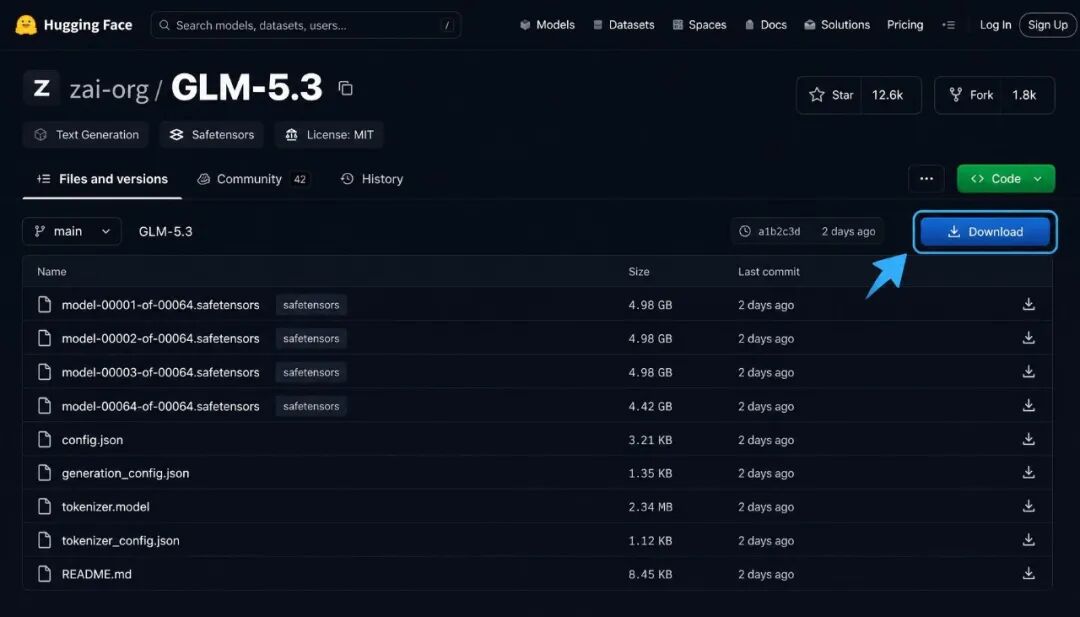Open model-00003-of-00064.safetensors file
Image resolution: width=1080 pixels, height=617 pixels.
click(x=160, y=373)
